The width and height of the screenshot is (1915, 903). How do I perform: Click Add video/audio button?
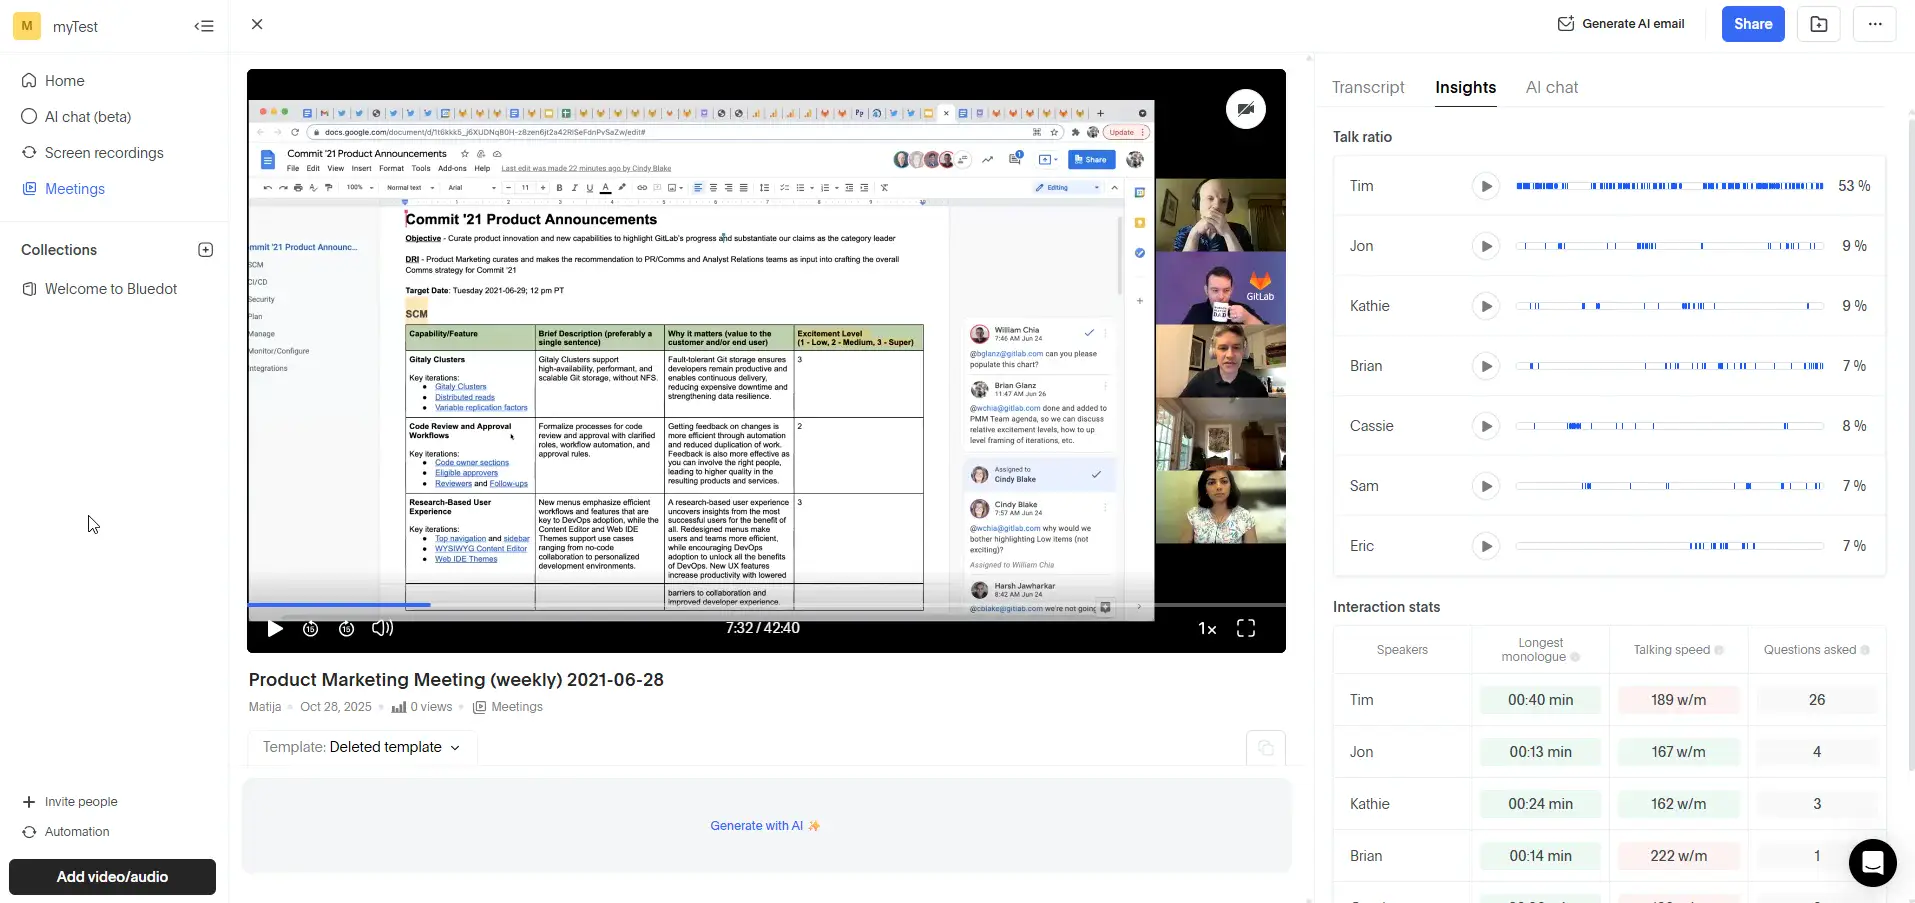coord(112,877)
